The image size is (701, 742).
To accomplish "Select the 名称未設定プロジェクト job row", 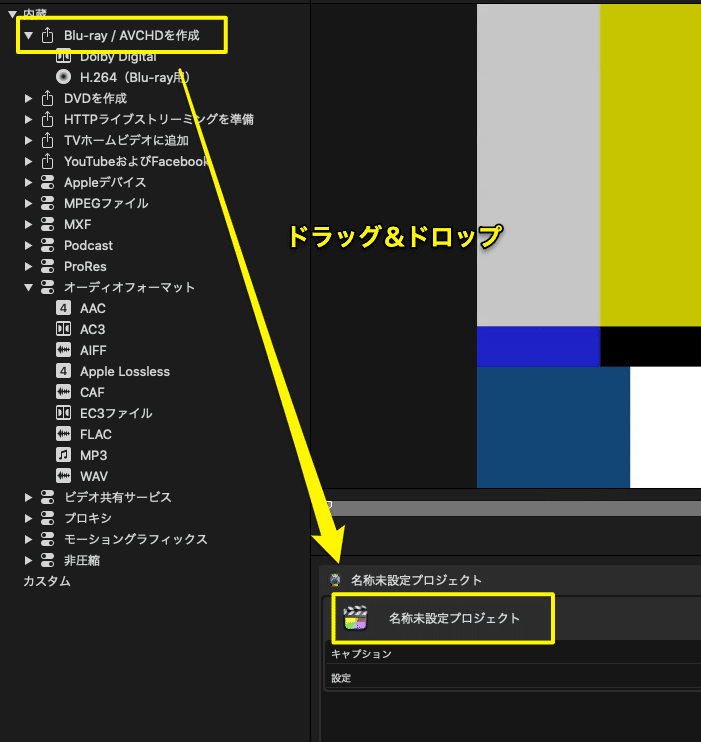I will pos(513,618).
